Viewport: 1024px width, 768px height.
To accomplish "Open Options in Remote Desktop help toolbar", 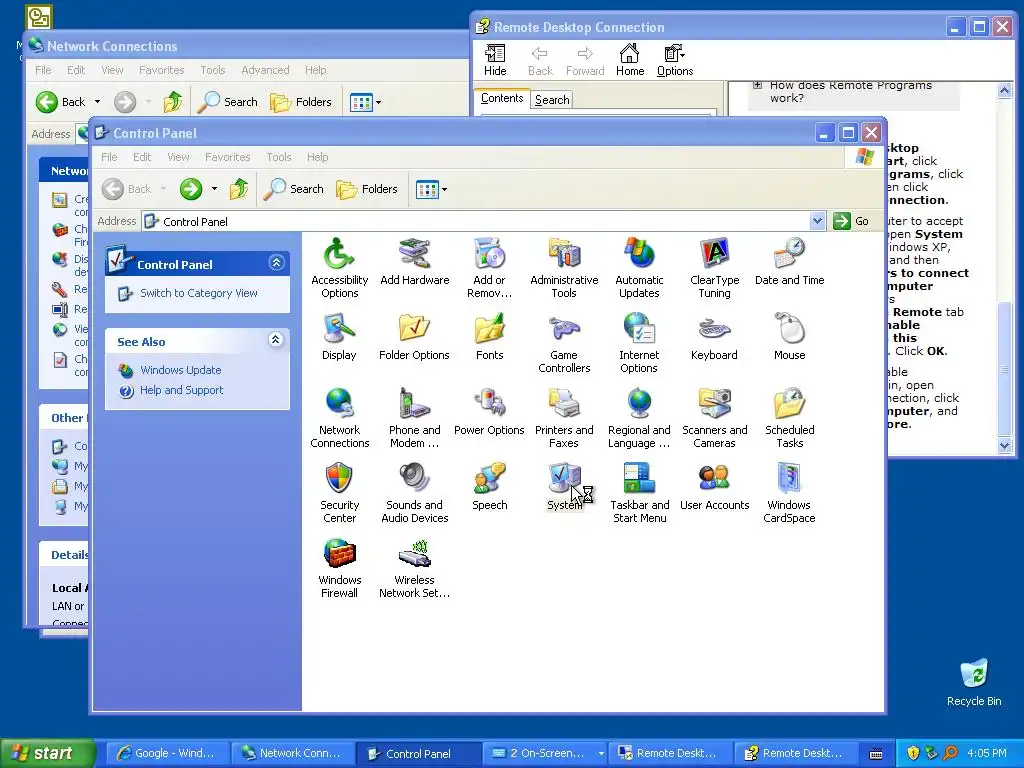I will (x=675, y=60).
